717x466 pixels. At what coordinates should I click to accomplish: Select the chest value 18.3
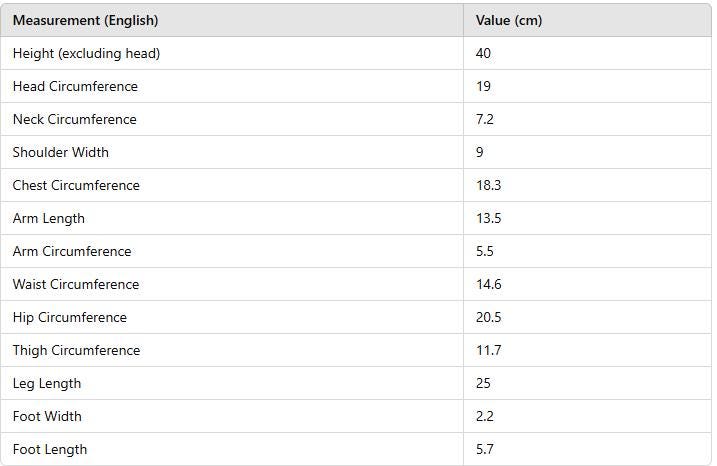pos(489,185)
